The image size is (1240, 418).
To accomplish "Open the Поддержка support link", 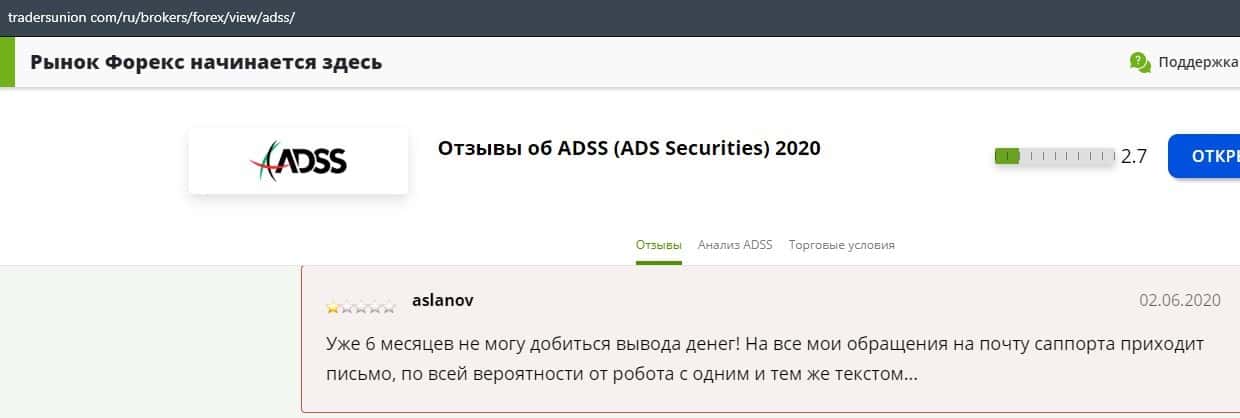I will (x=1198, y=62).
